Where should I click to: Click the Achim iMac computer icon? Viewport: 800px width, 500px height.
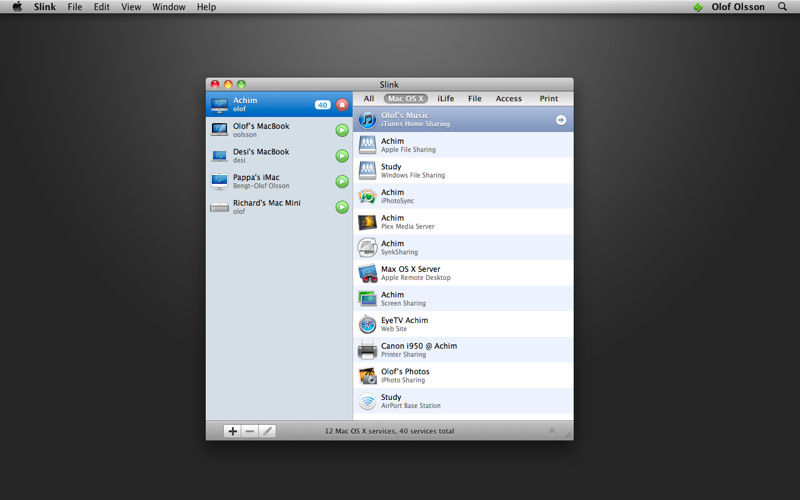[x=219, y=105]
